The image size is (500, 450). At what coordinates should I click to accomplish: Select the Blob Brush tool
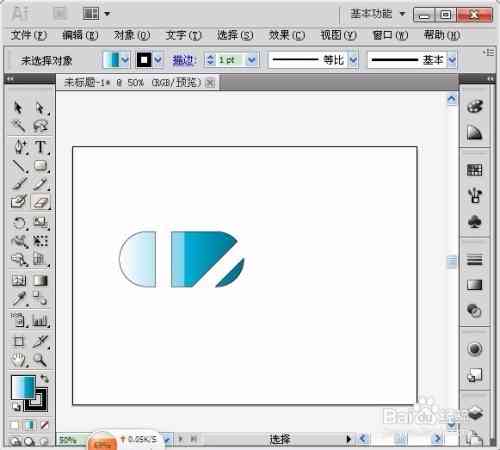tap(19, 202)
